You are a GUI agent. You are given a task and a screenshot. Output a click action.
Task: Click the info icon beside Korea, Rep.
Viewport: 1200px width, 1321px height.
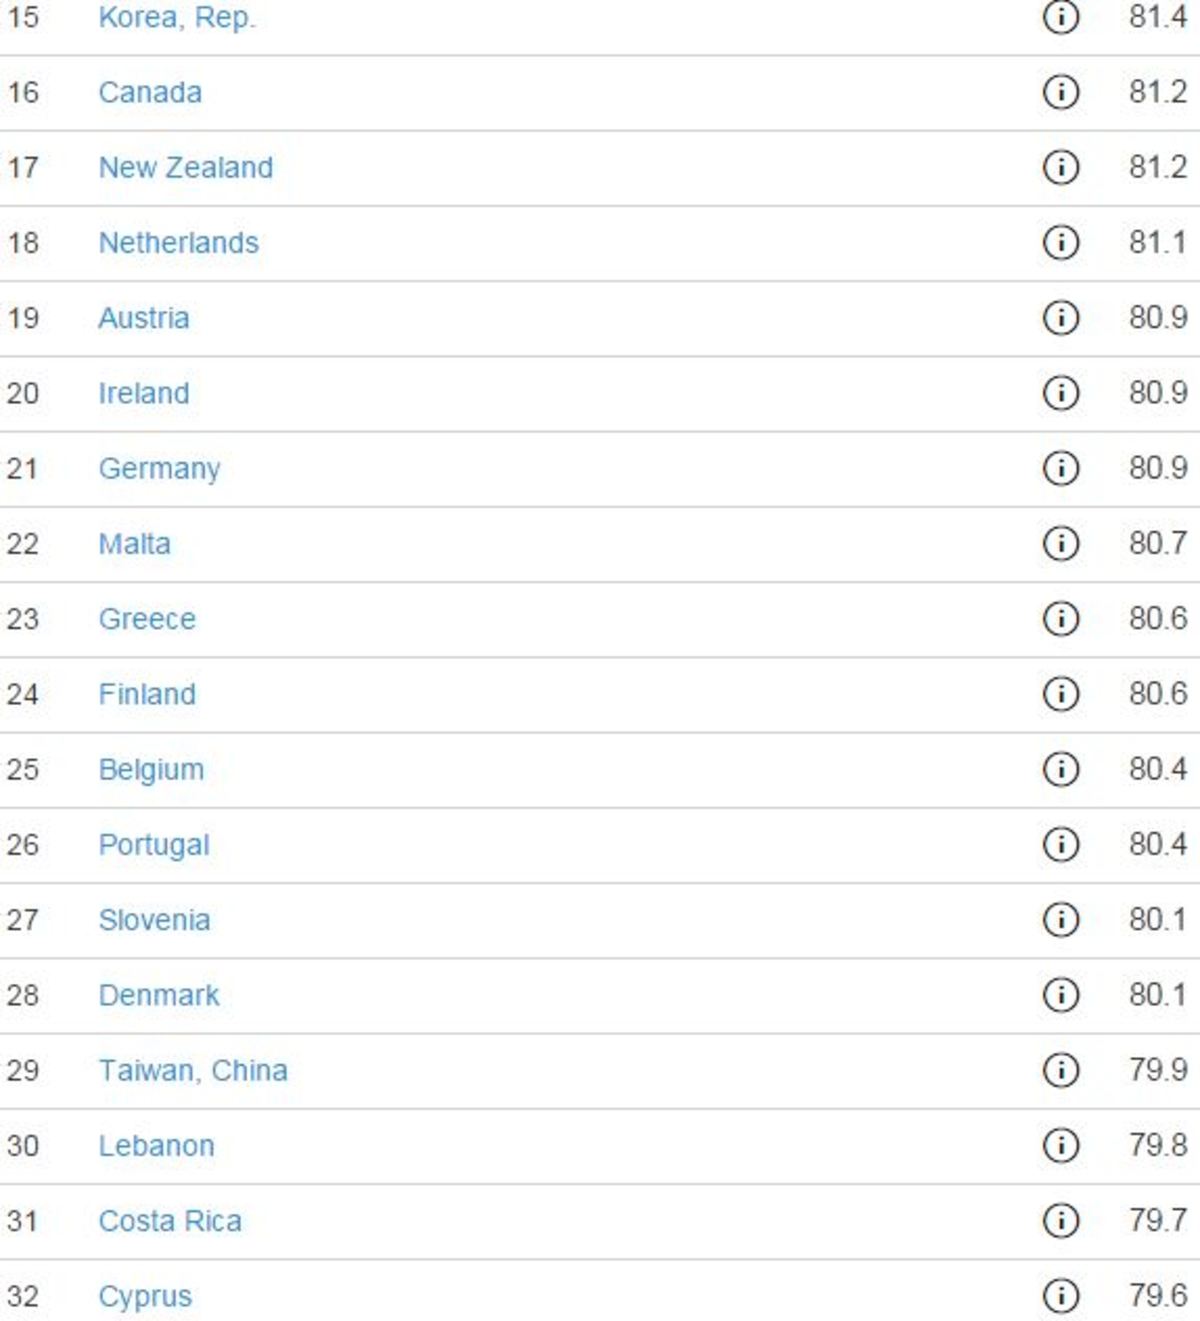[1061, 17]
